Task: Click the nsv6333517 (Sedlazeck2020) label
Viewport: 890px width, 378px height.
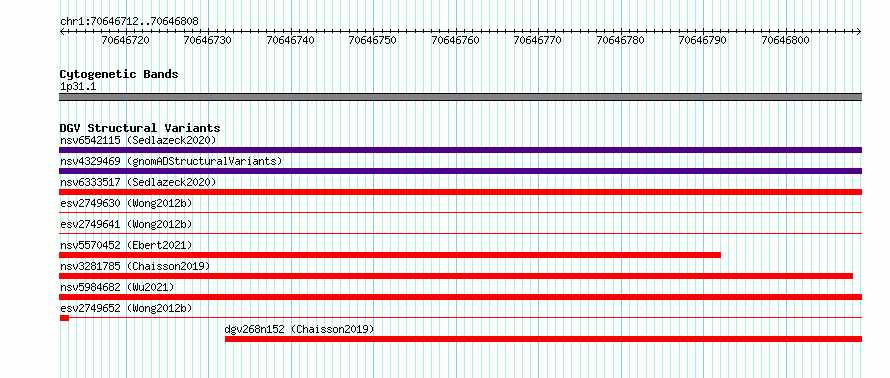Action: click(138, 182)
